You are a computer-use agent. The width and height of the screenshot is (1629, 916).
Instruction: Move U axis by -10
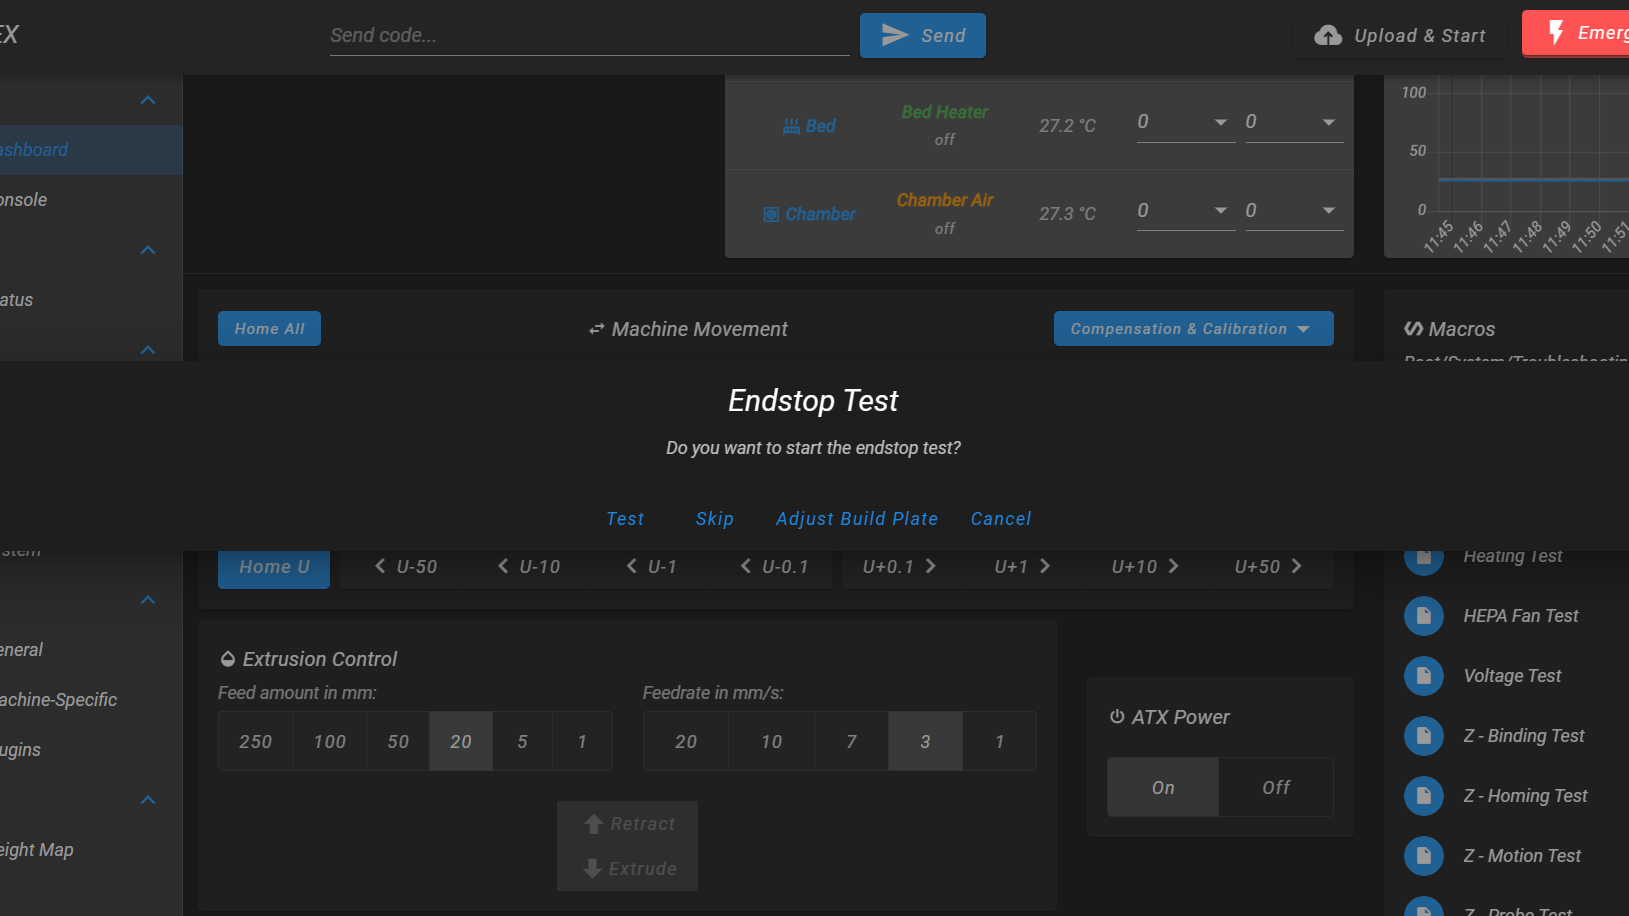click(x=528, y=567)
